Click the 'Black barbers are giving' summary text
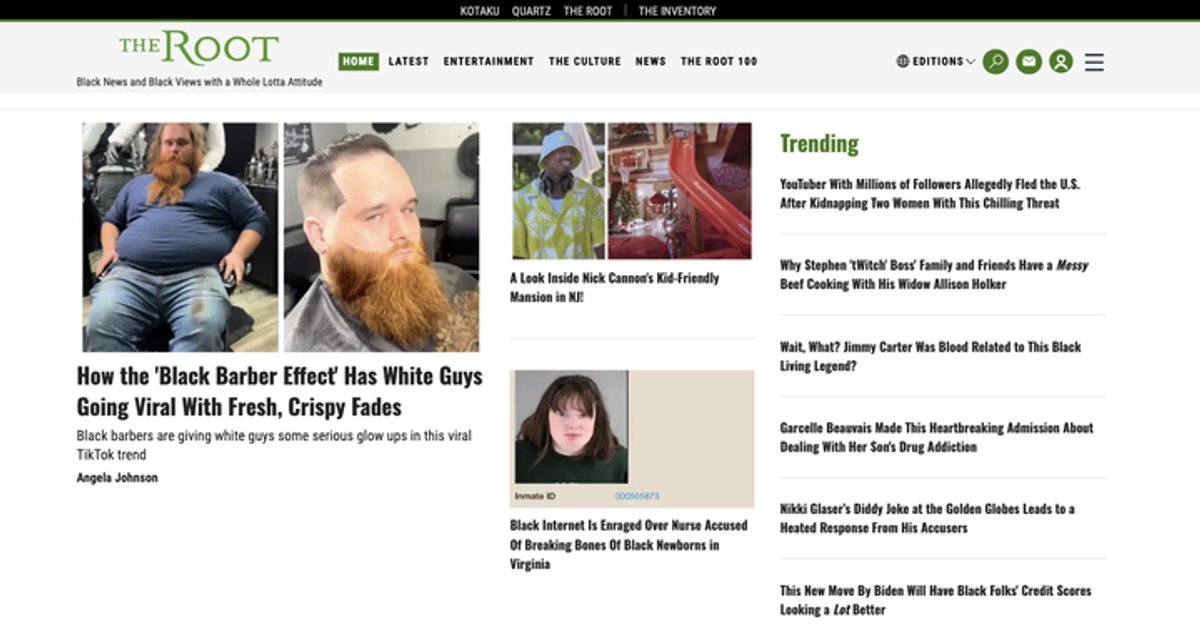1200x630 pixels. 274,445
